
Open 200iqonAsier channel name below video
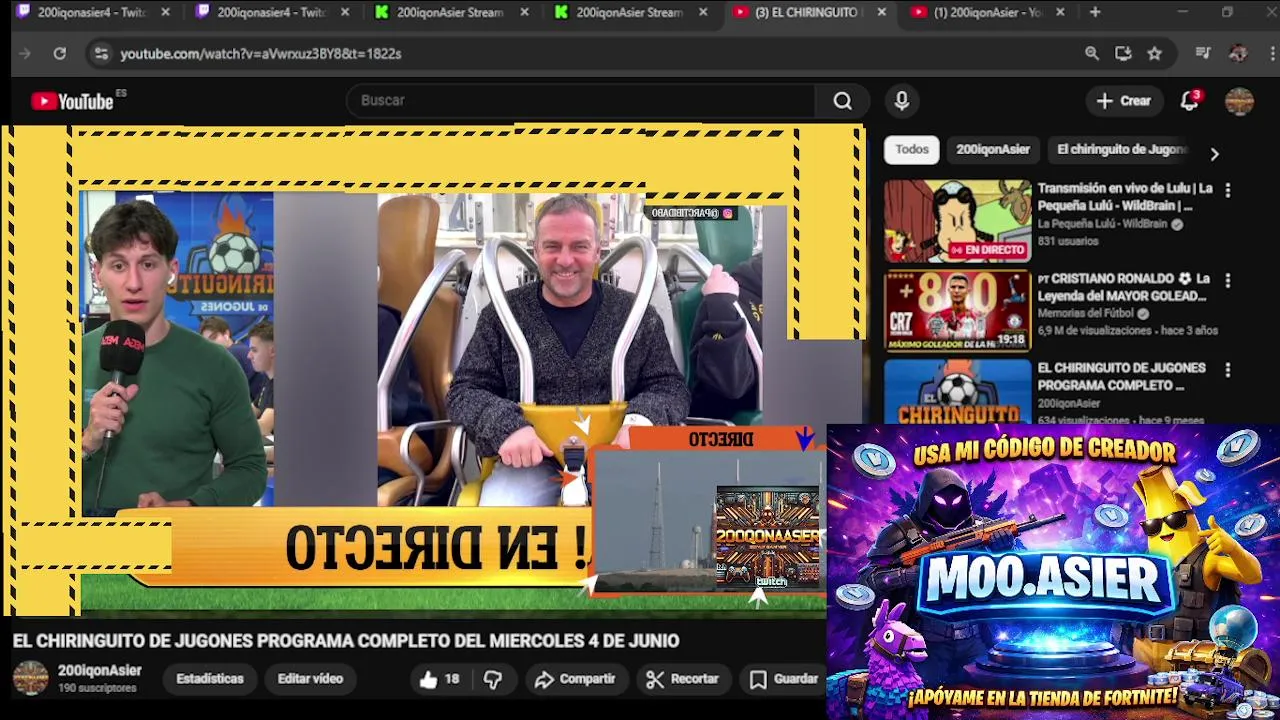99,671
